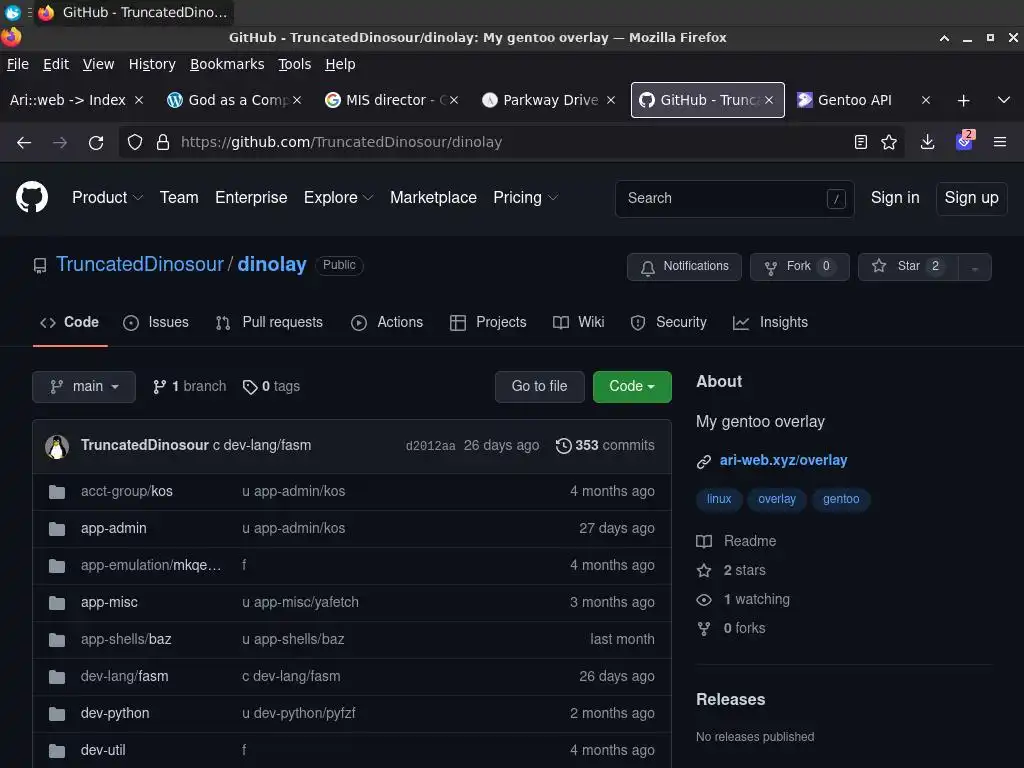Bookmark this page with the star icon
The height and width of the screenshot is (768, 1024).
click(x=889, y=142)
